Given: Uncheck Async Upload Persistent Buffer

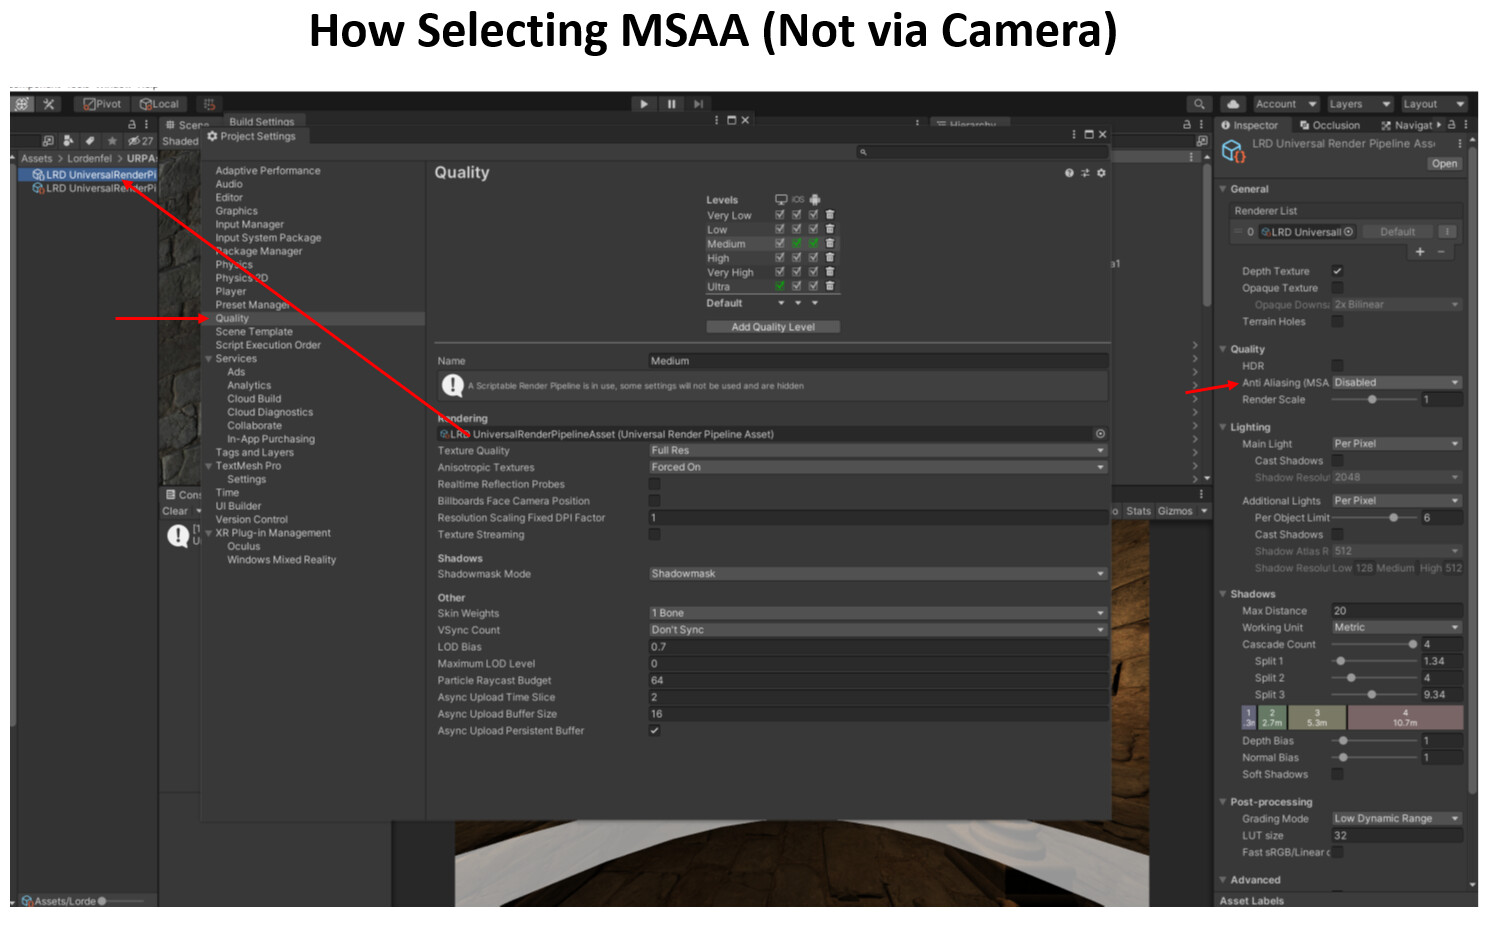Looking at the screenshot, I should (655, 731).
